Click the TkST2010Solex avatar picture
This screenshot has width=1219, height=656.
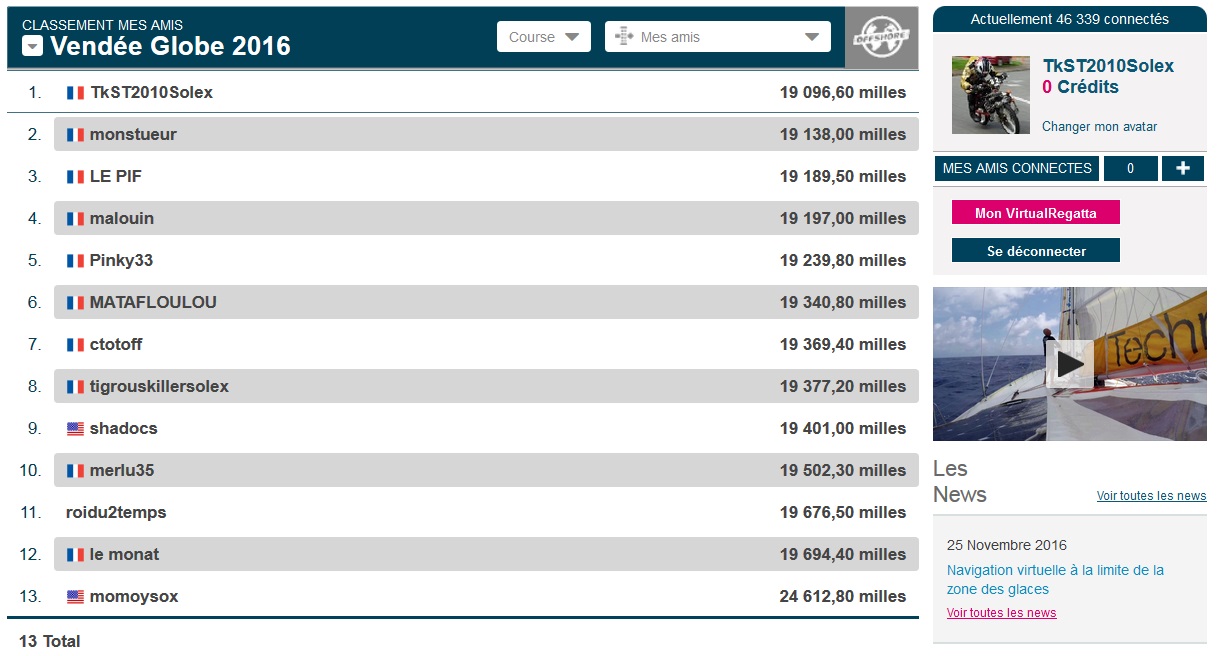(990, 95)
